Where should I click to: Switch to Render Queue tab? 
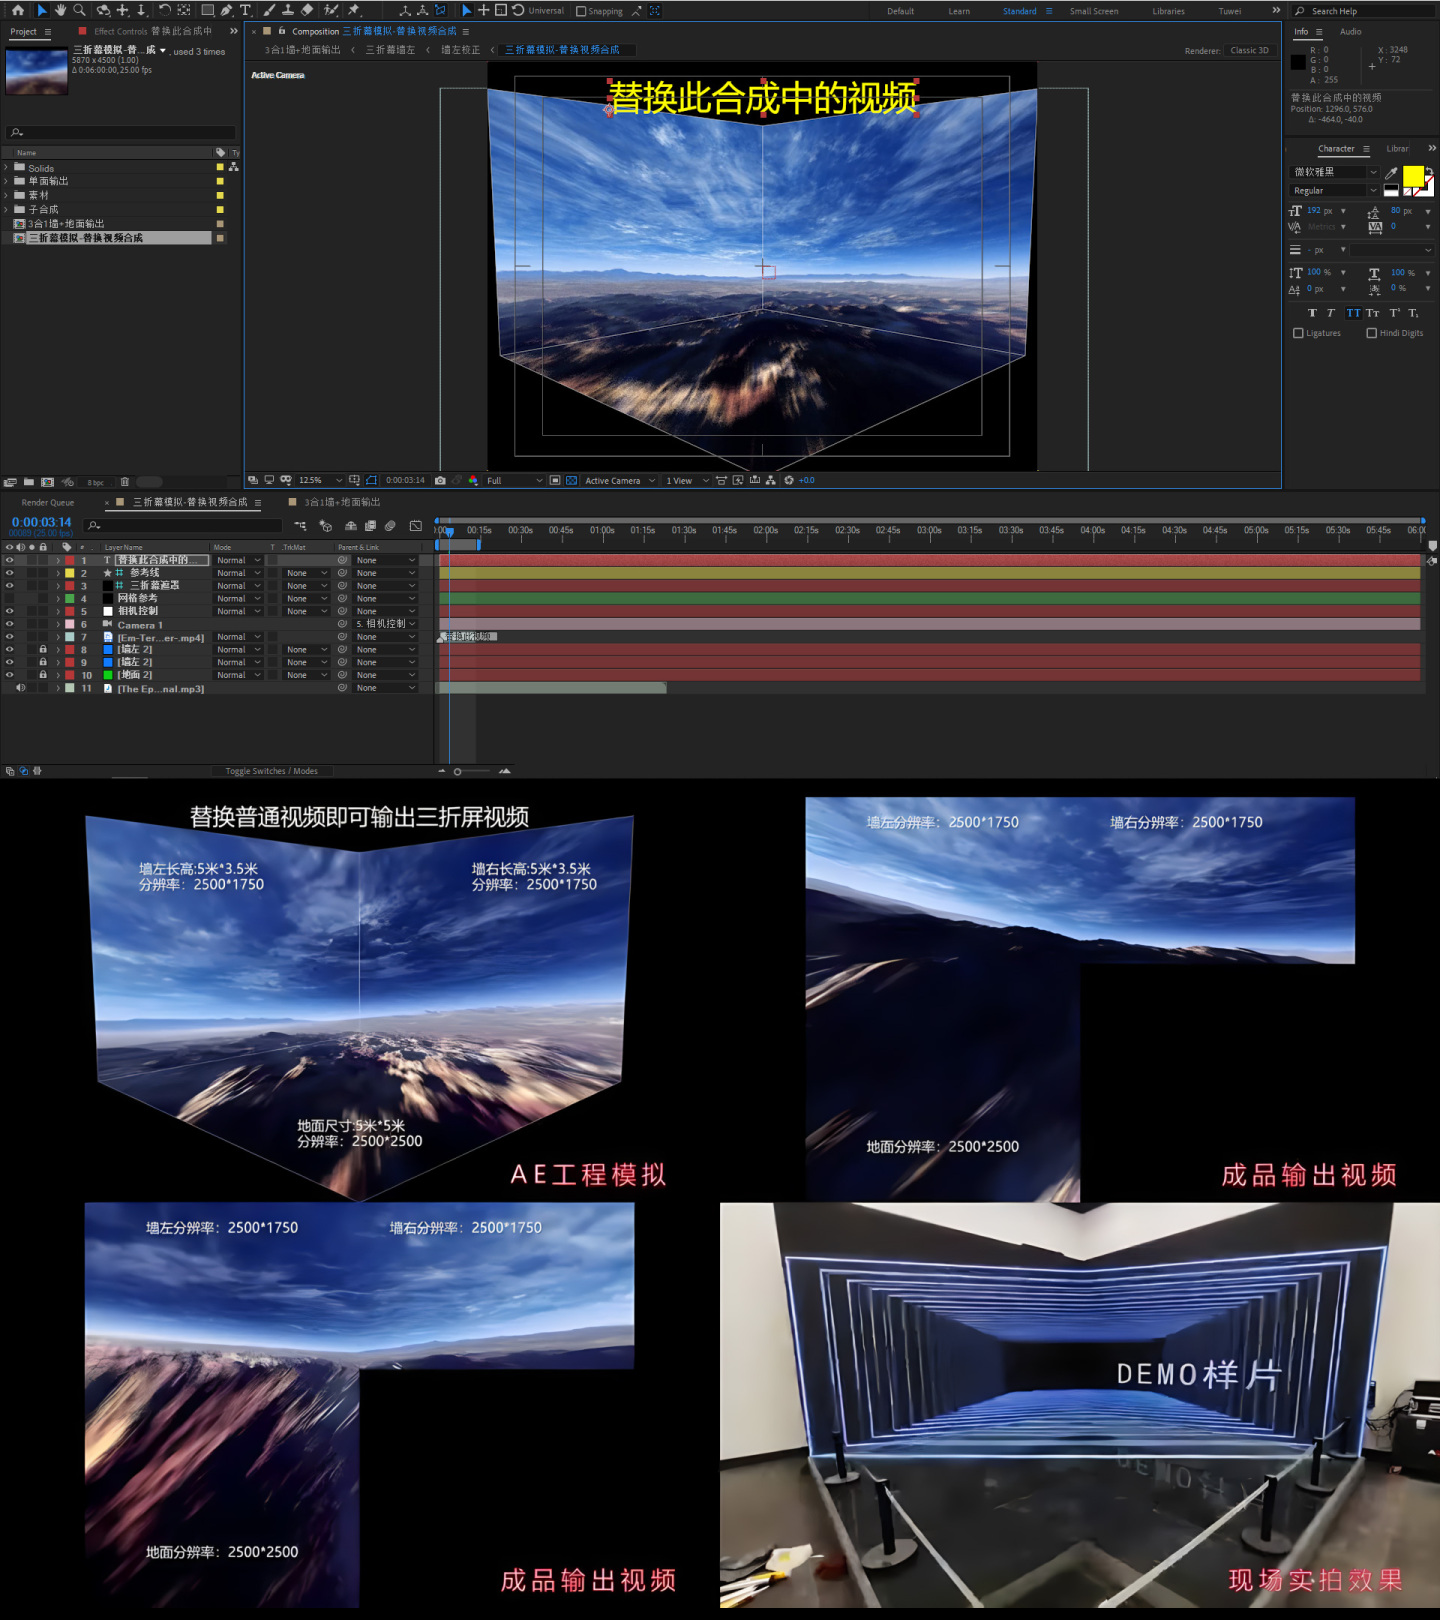48,502
